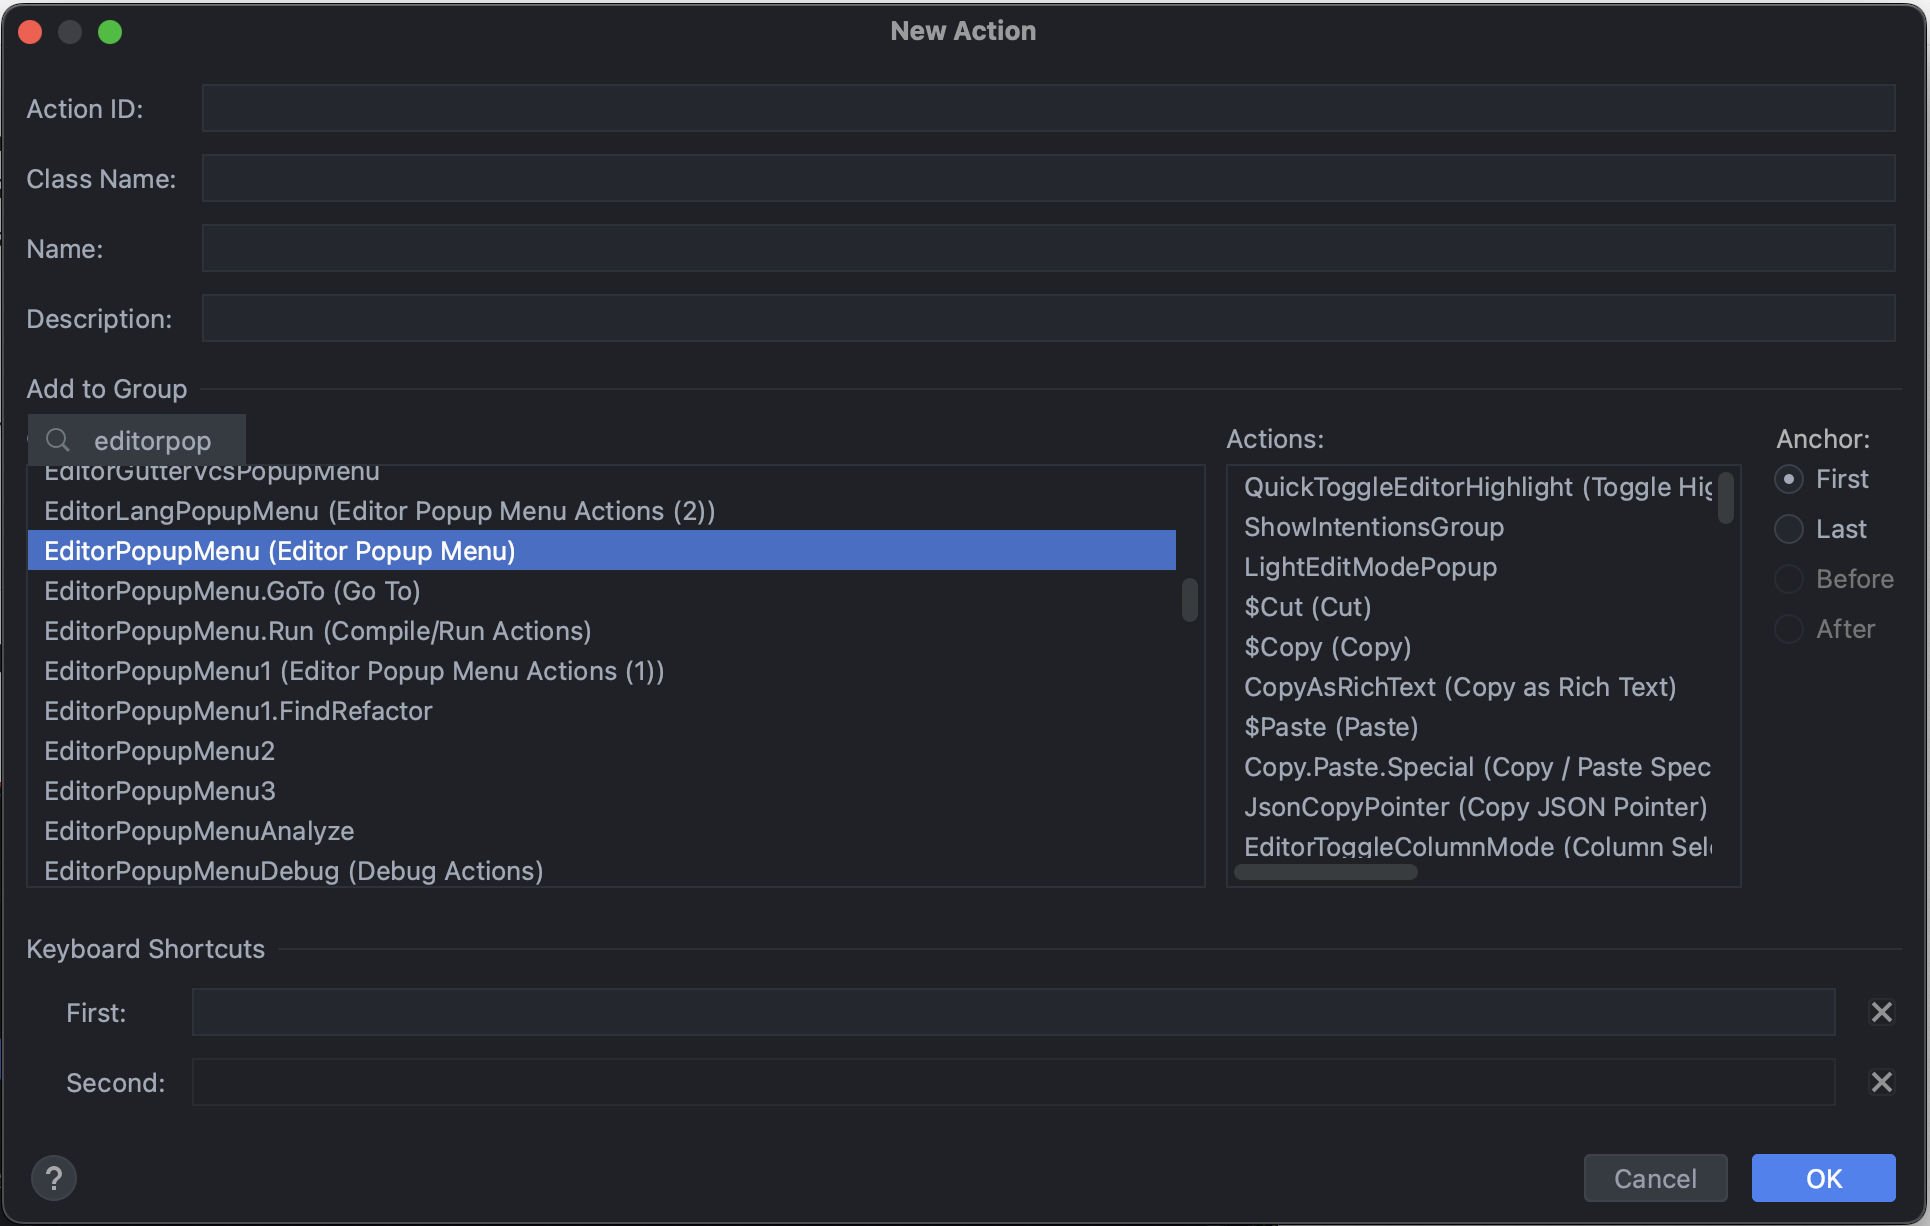Click into the Class Name field

(x=1048, y=178)
